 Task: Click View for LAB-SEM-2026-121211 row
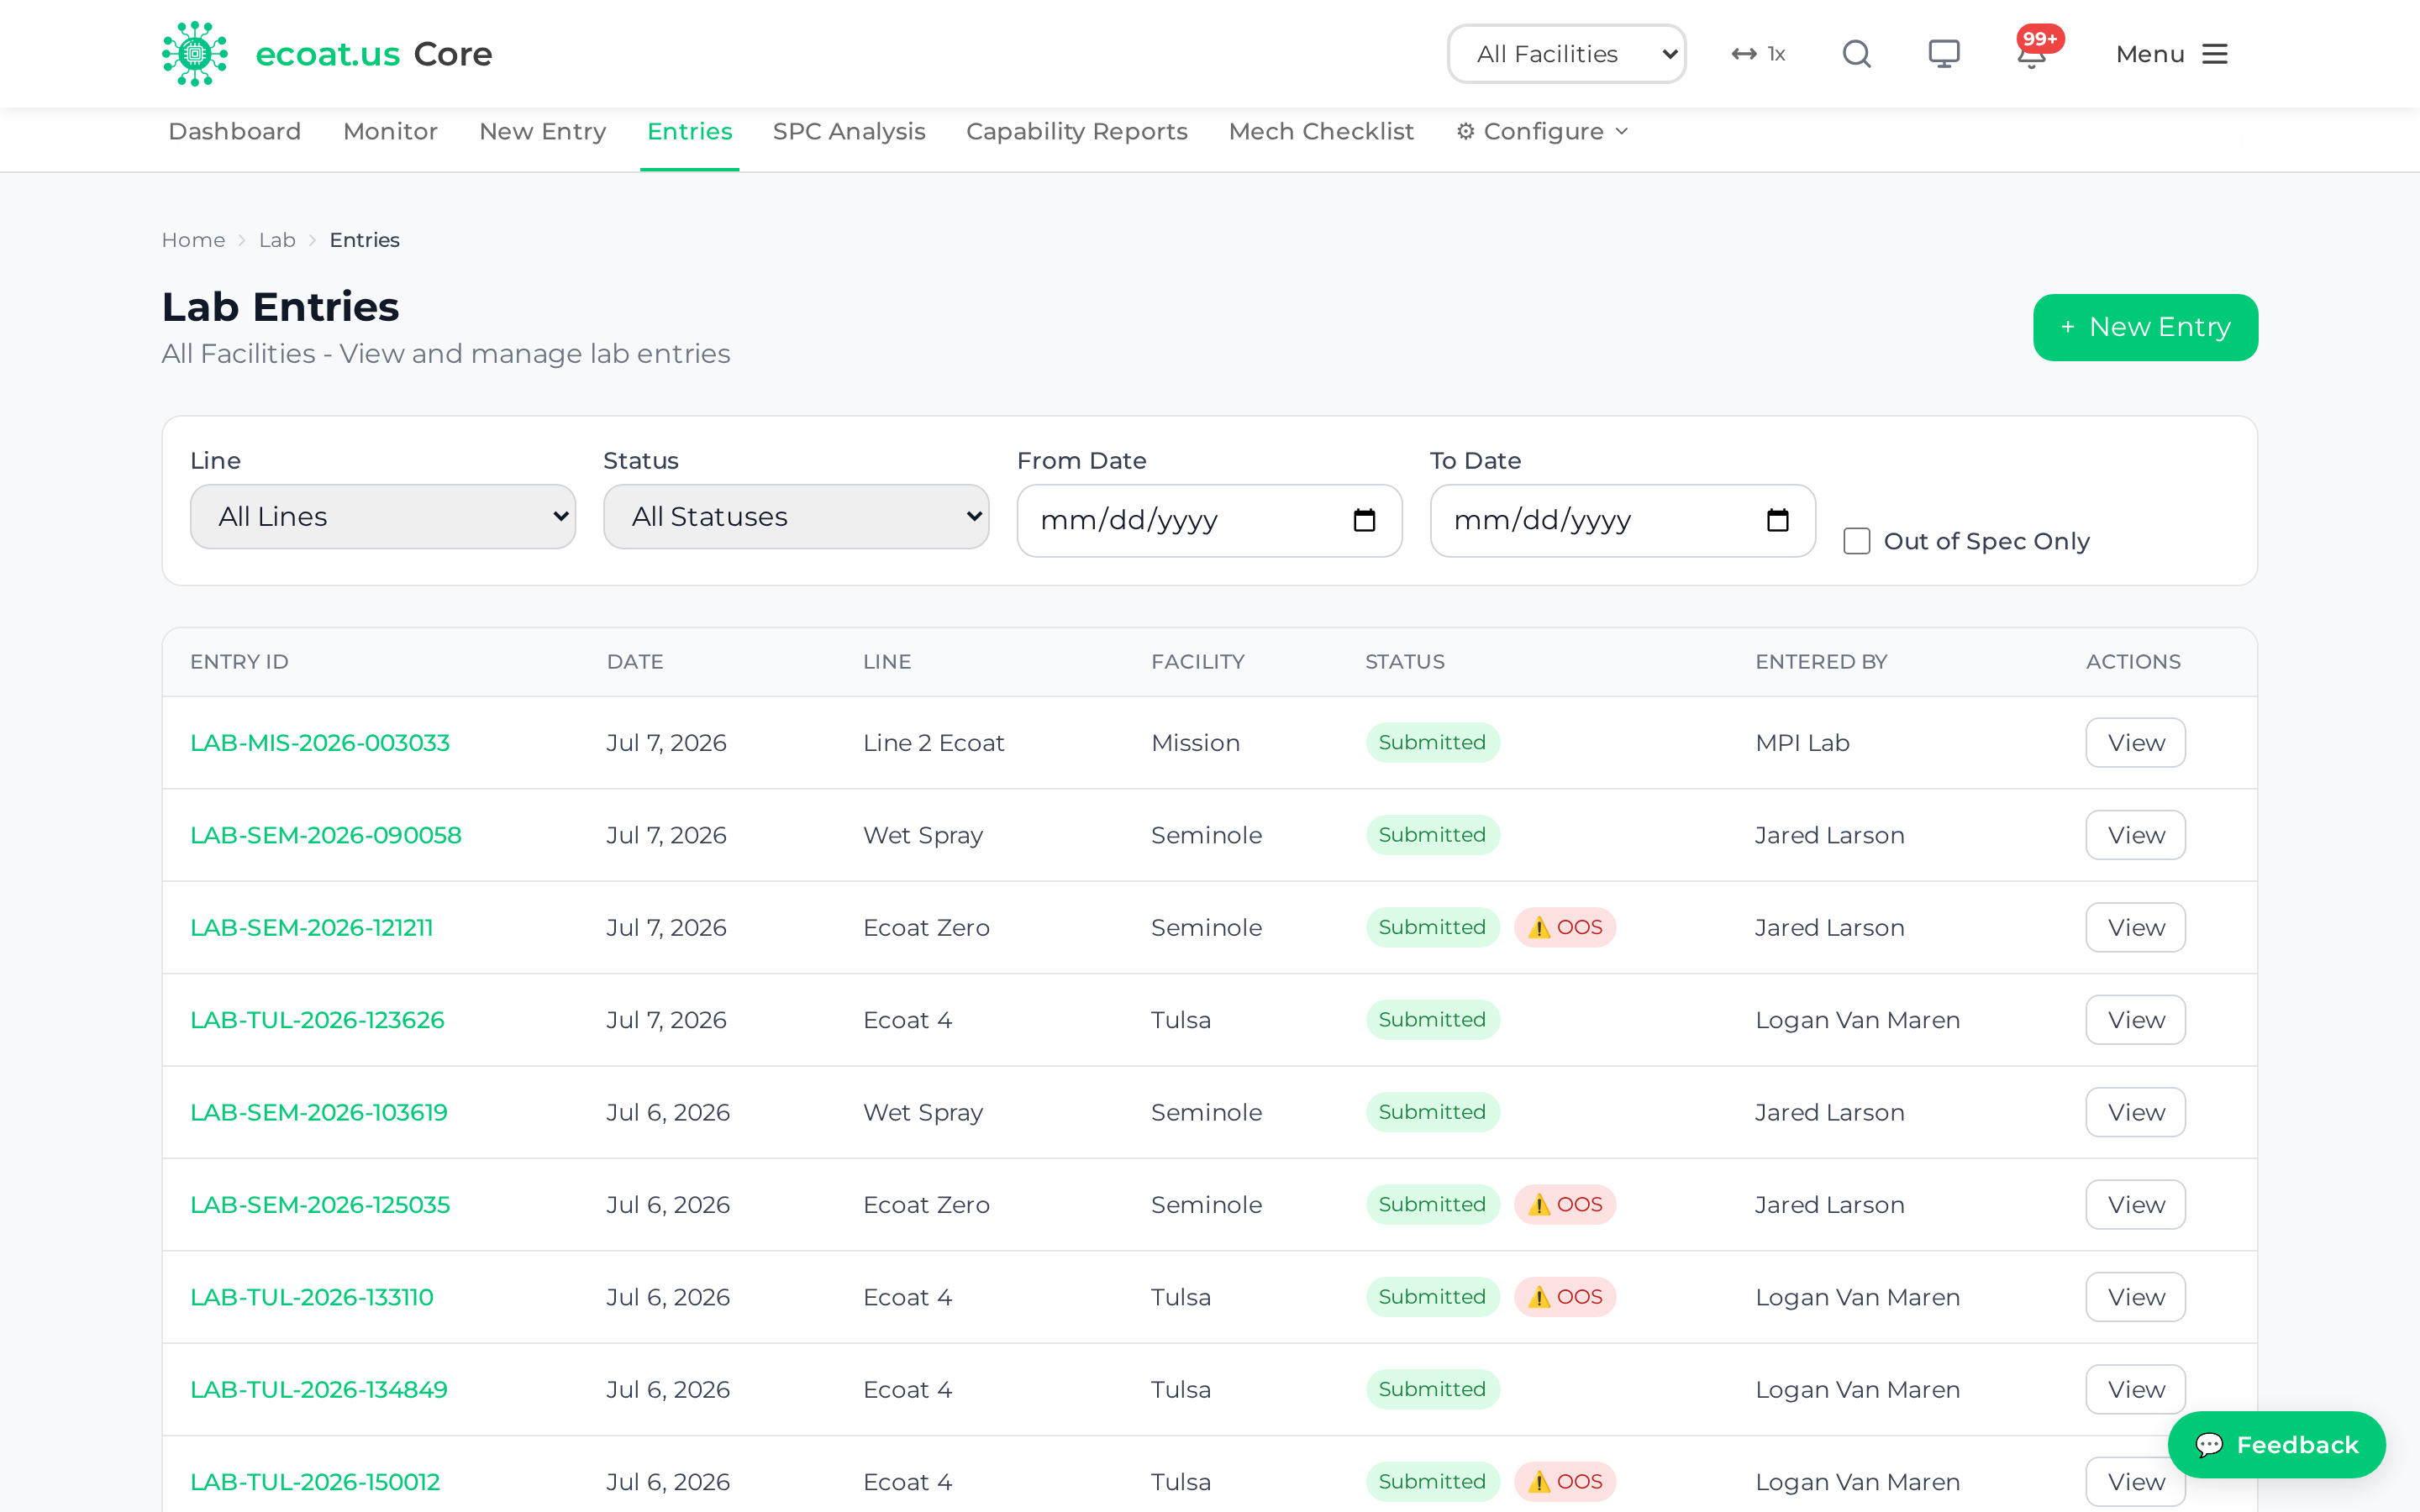coord(2135,927)
